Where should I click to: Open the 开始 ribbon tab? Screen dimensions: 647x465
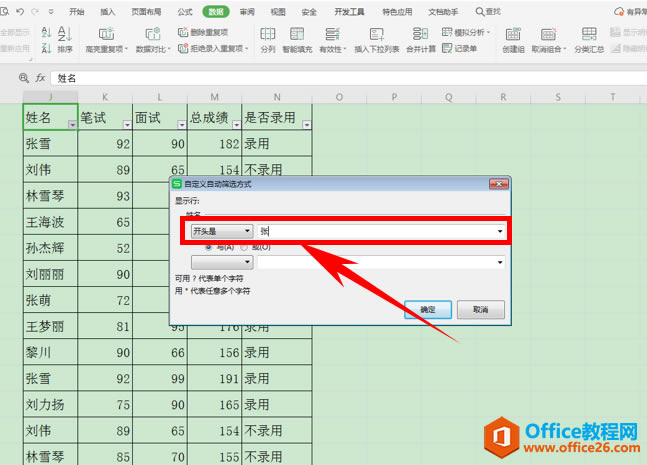(x=77, y=12)
